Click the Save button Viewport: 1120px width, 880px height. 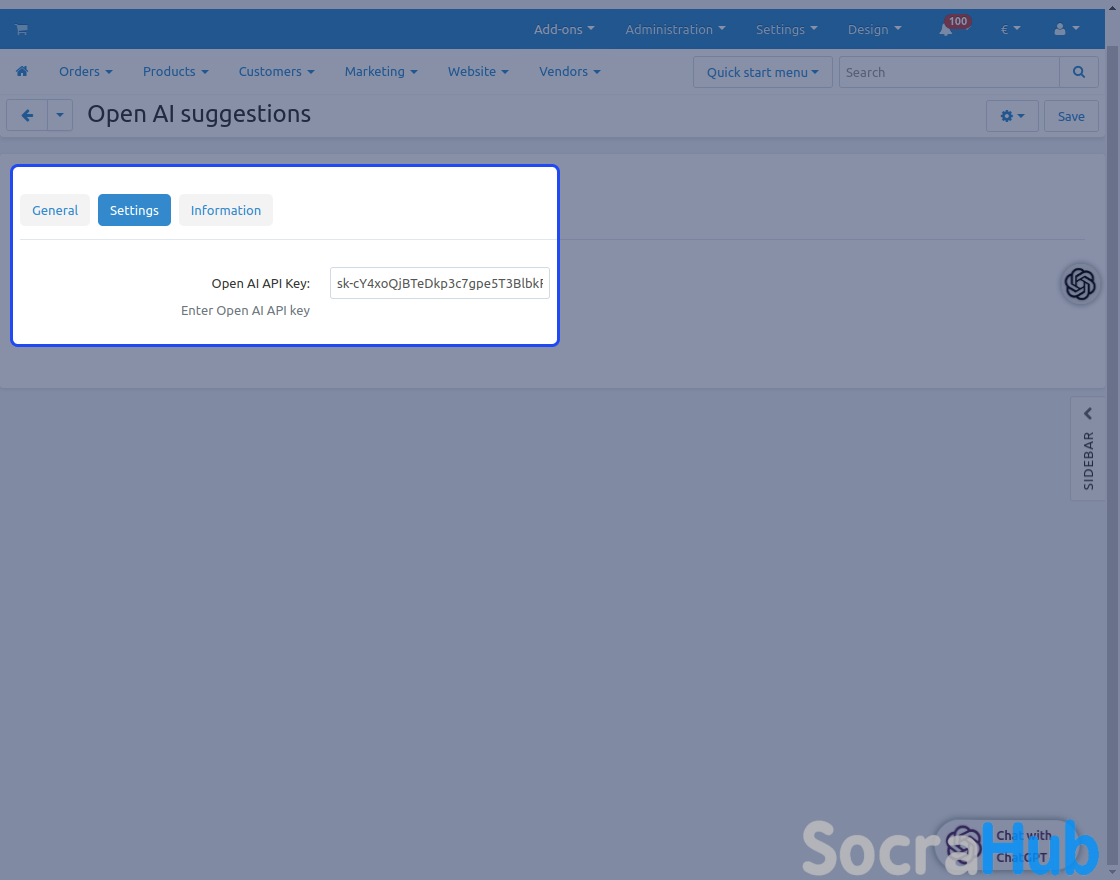tap(1071, 116)
